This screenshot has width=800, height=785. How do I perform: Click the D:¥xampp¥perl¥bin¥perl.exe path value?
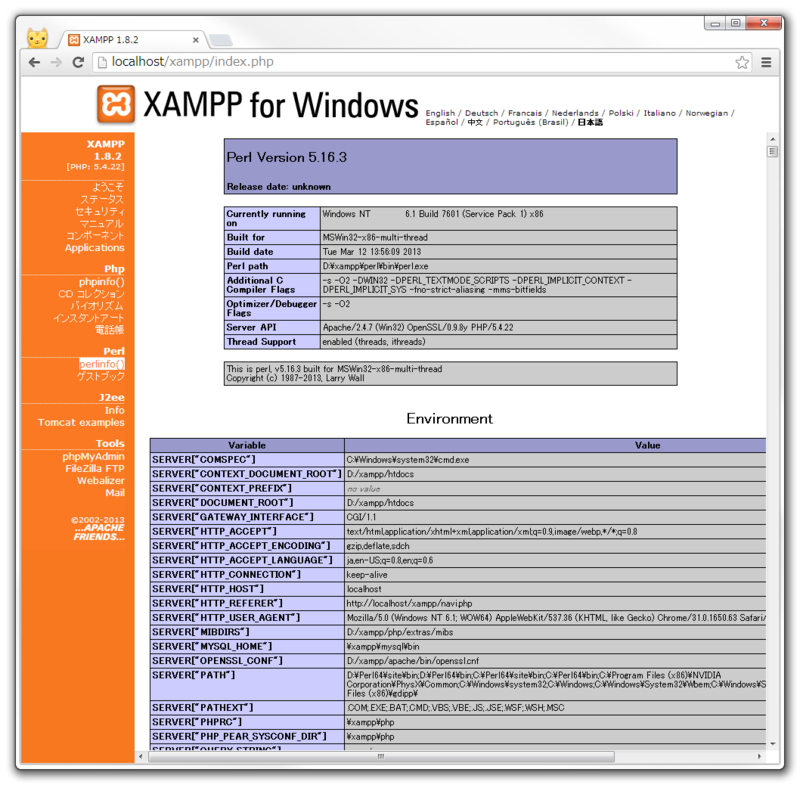tap(375, 266)
